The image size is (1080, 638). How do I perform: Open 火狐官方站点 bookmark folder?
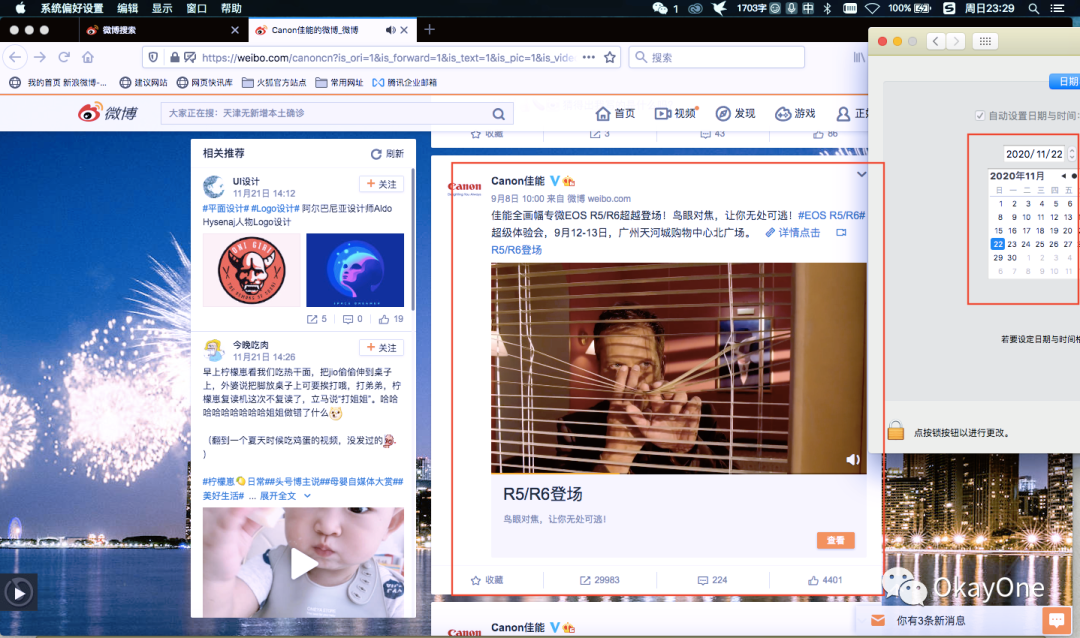(x=274, y=82)
